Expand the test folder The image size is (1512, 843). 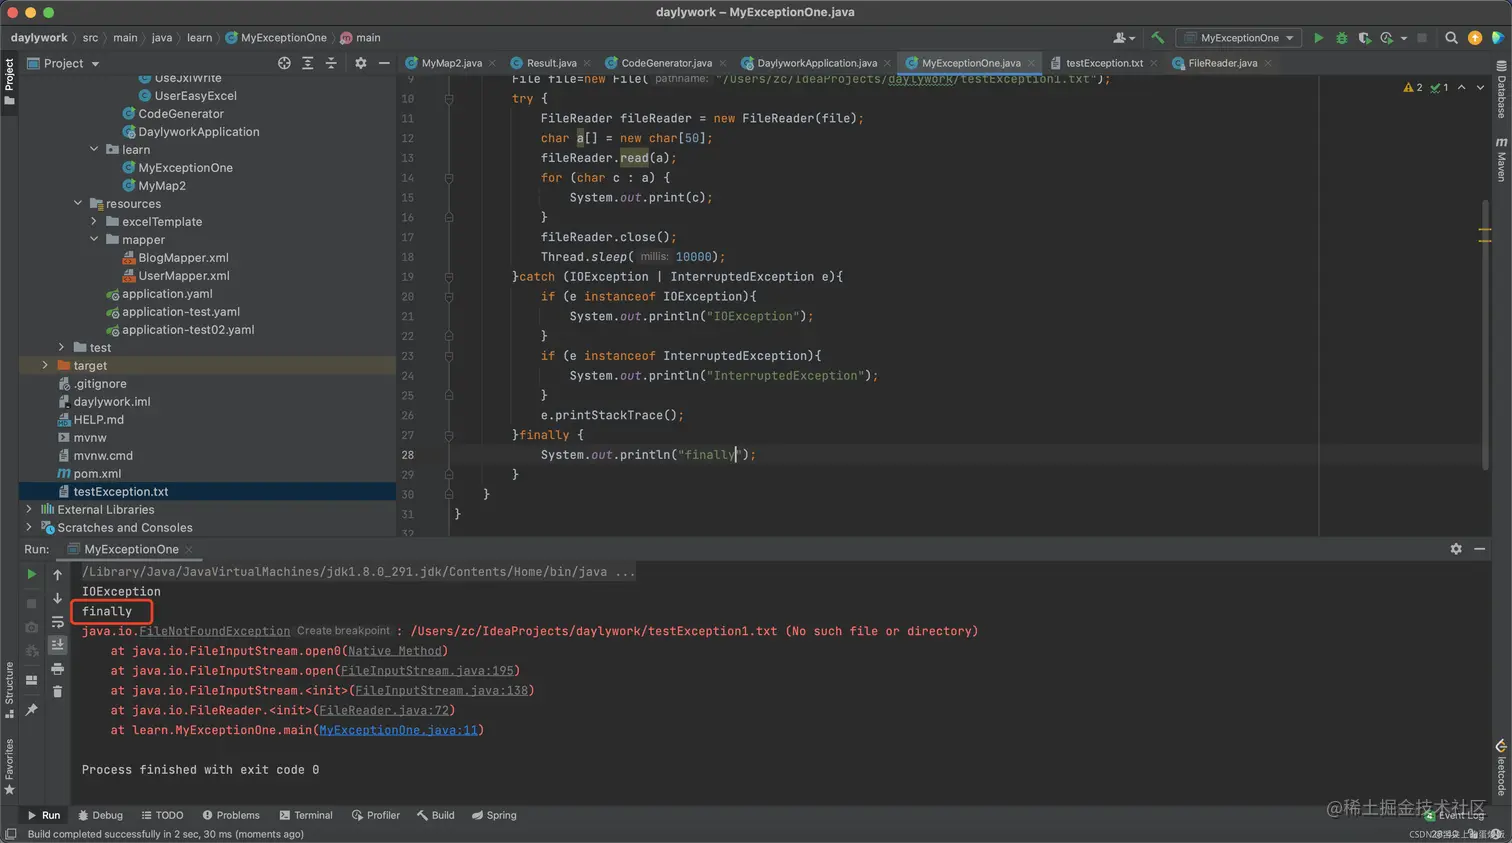point(62,347)
